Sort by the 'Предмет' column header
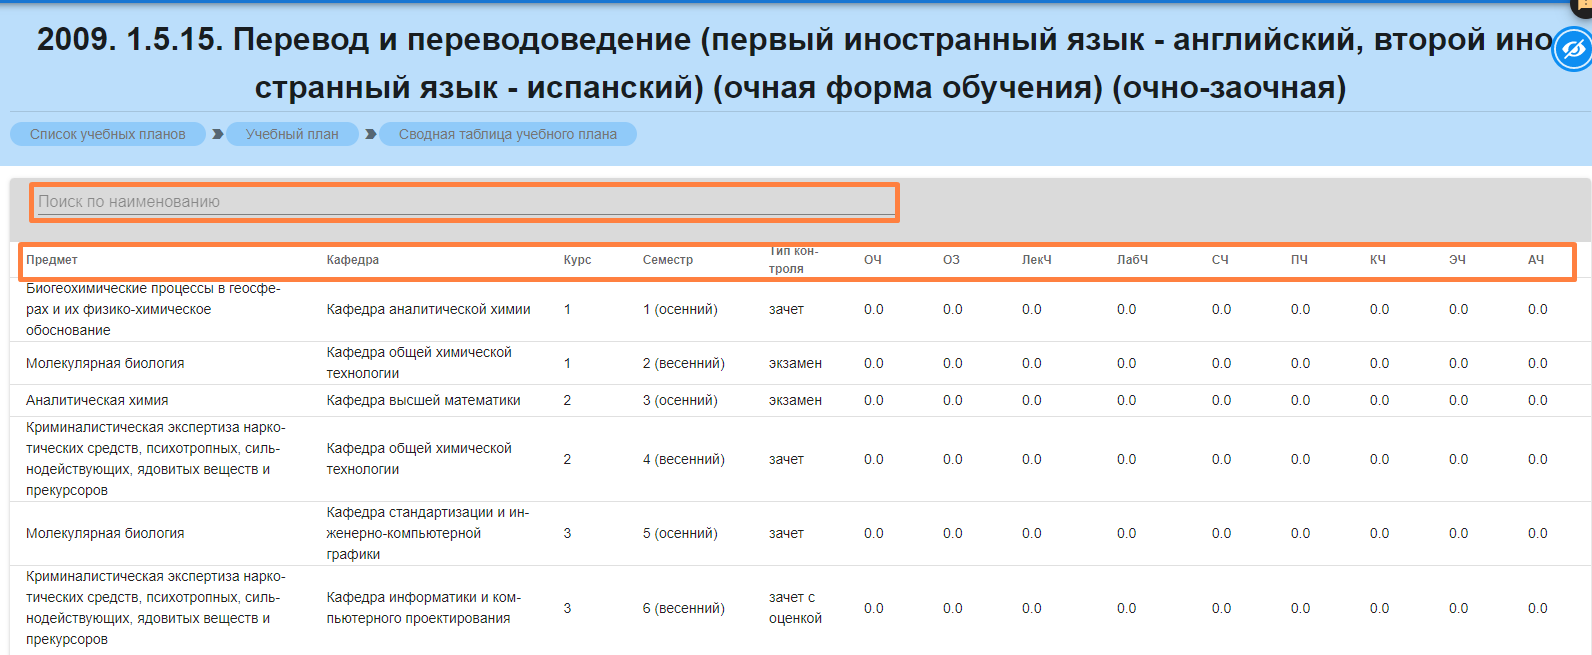The width and height of the screenshot is (1592, 655). point(52,260)
